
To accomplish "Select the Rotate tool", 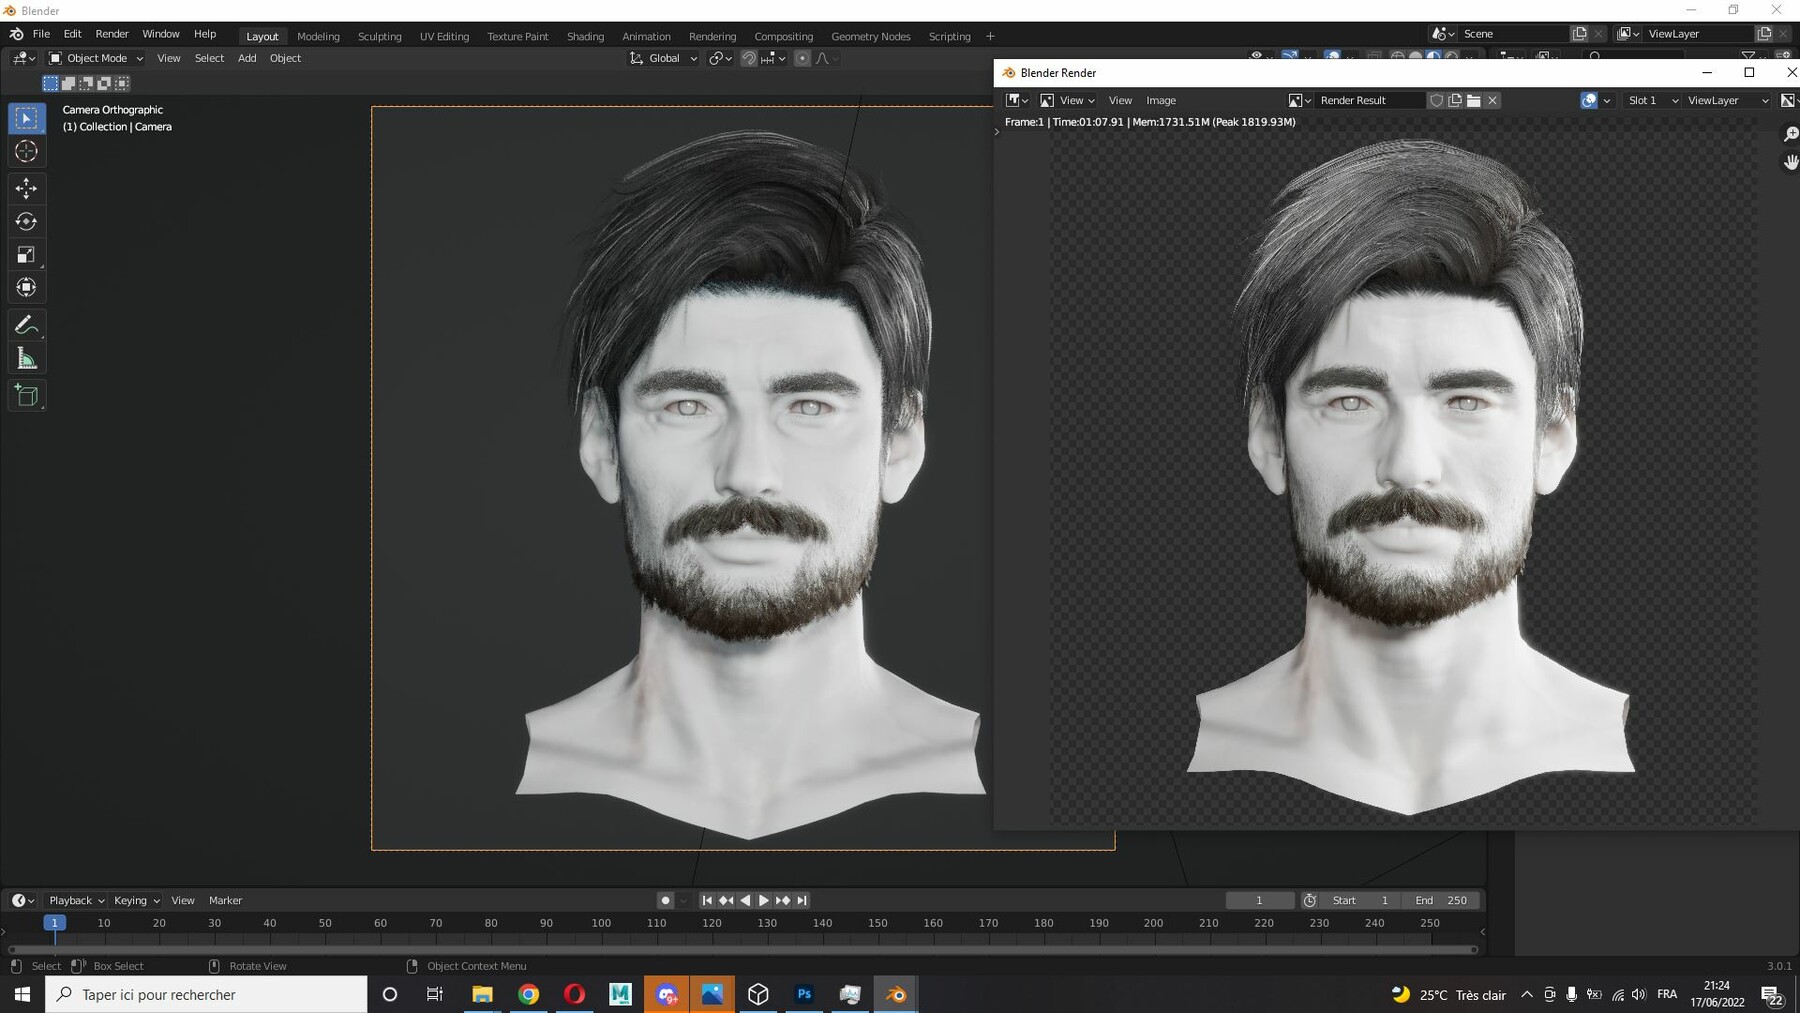I will coord(27,221).
